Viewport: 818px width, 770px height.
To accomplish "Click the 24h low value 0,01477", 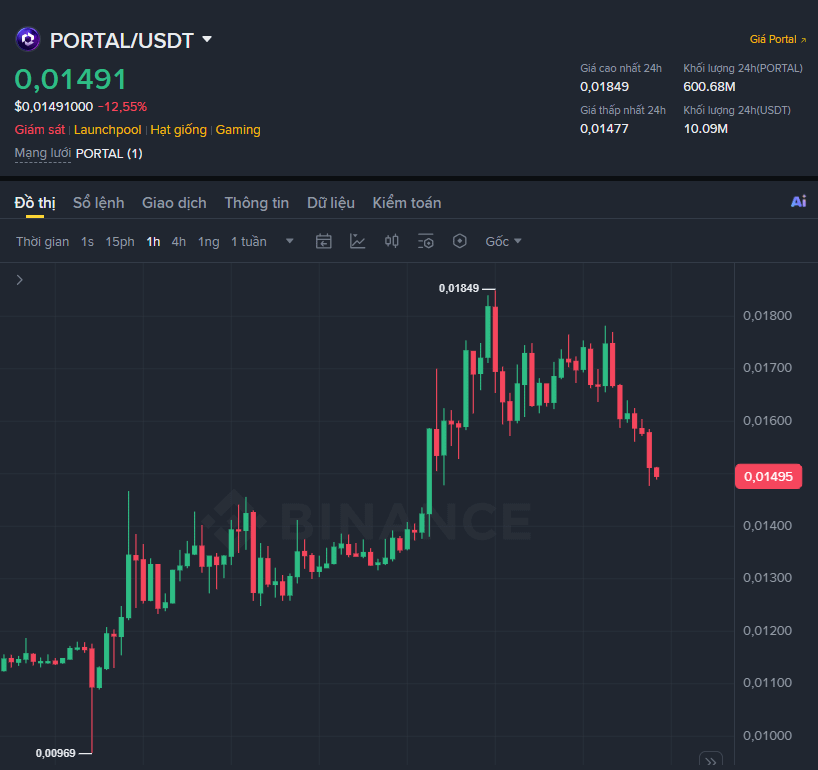I will (x=604, y=128).
